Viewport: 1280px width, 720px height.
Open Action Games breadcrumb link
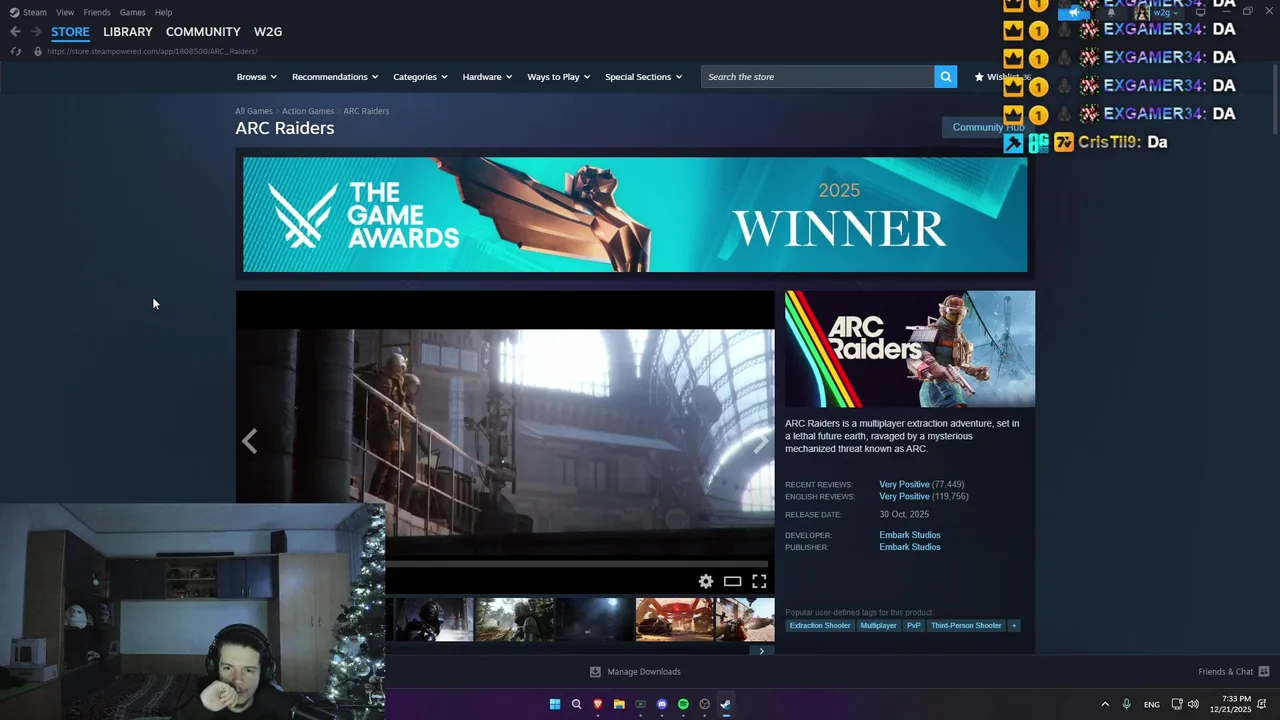(x=308, y=111)
